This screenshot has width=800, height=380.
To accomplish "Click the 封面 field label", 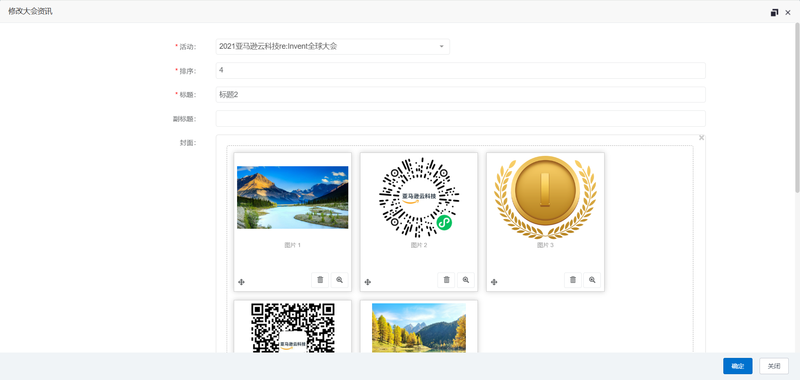I will click(x=188, y=143).
